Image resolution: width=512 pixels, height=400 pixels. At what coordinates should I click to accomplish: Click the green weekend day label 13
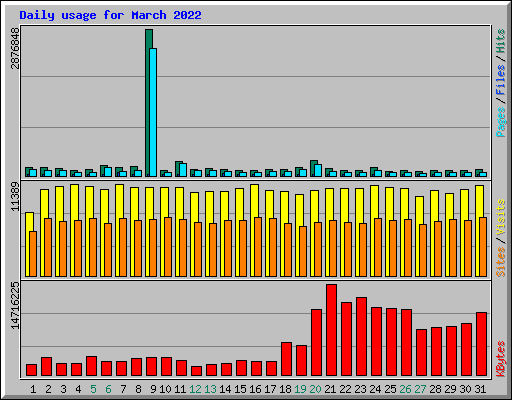tap(210, 389)
